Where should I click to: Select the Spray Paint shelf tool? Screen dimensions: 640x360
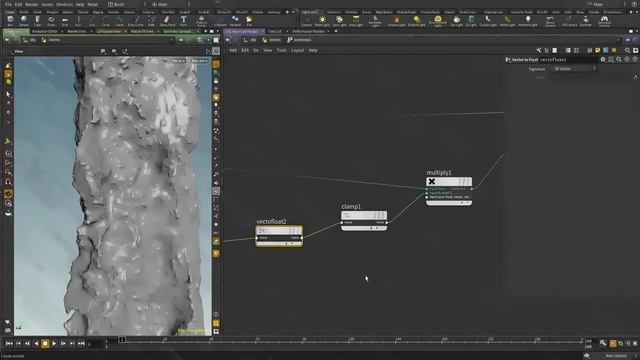coord(167,20)
